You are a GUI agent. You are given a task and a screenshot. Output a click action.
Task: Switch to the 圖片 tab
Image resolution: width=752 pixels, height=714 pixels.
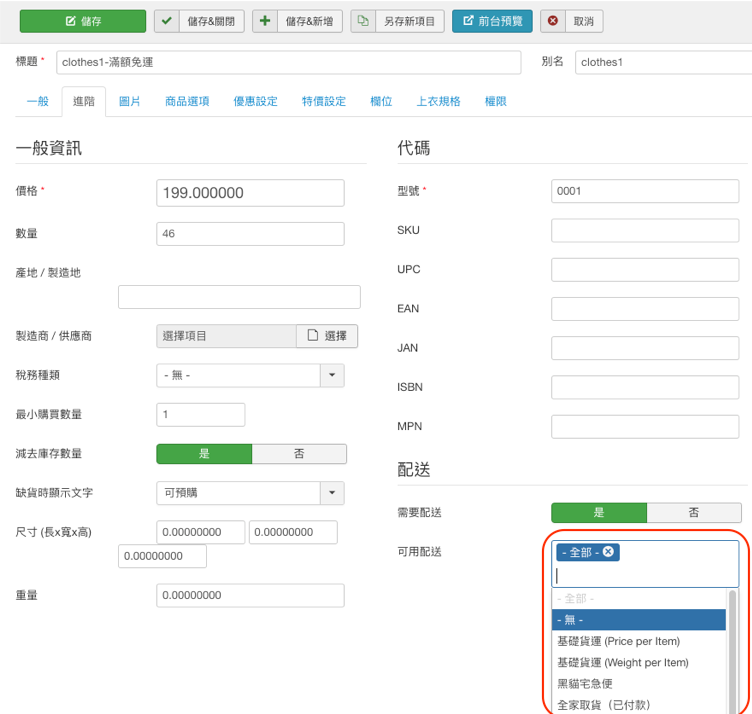tap(129, 101)
